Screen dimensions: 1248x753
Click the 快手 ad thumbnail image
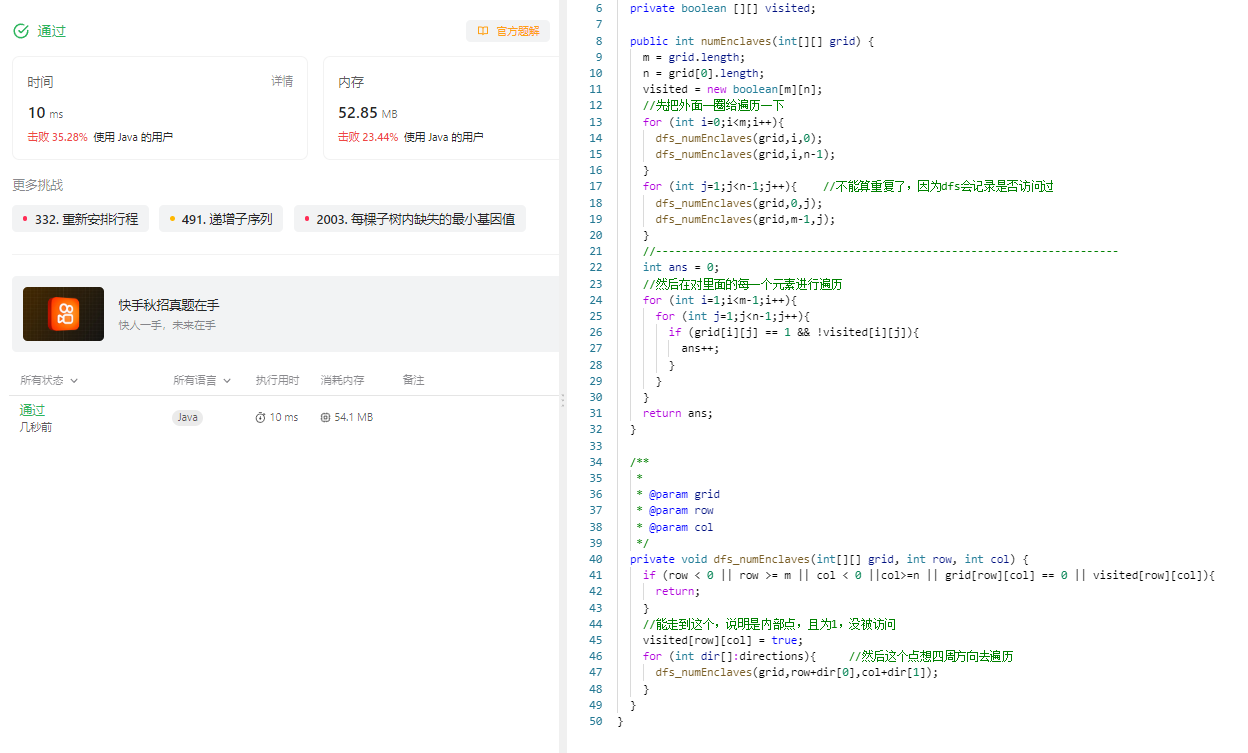pos(63,314)
